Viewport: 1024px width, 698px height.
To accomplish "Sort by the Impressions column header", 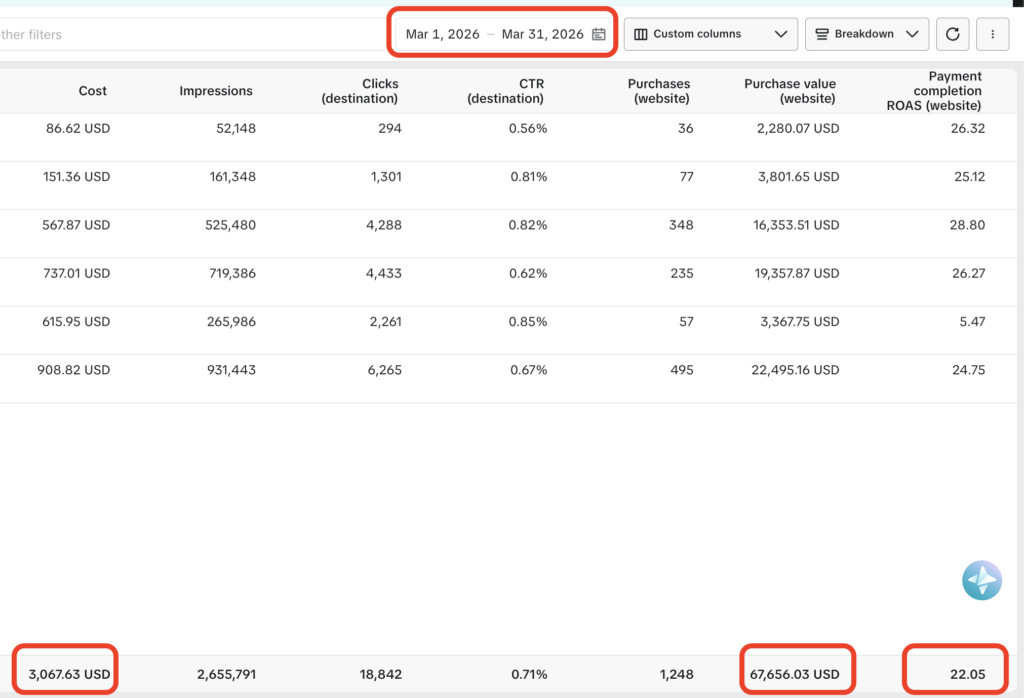I will click(x=216, y=91).
